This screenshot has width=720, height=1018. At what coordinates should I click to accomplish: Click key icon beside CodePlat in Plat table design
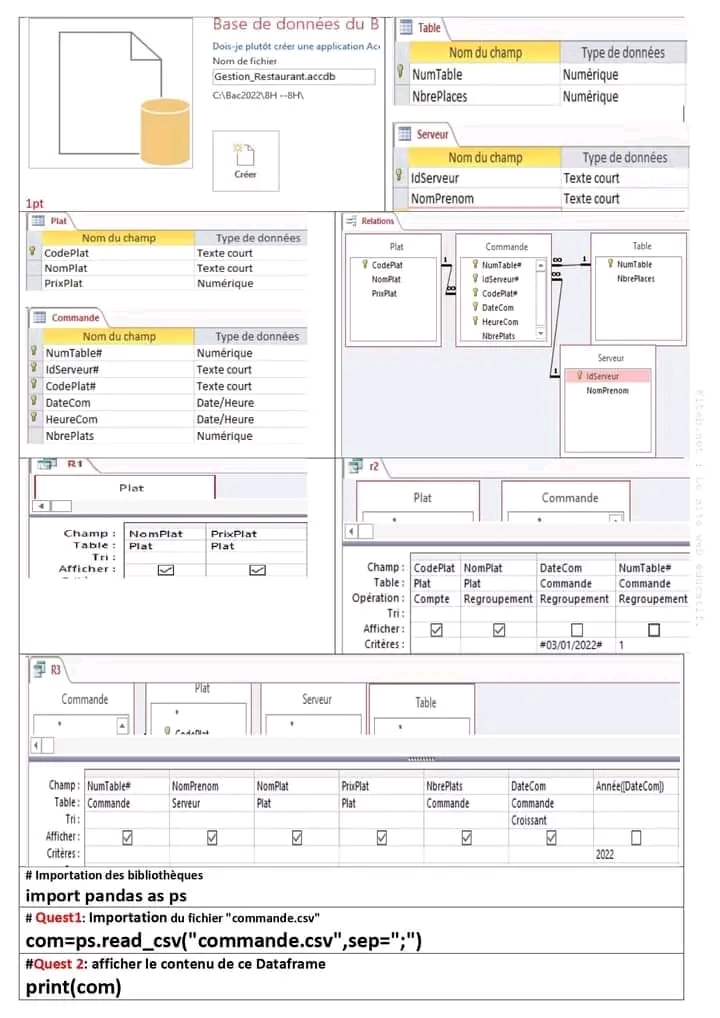coord(33,253)
